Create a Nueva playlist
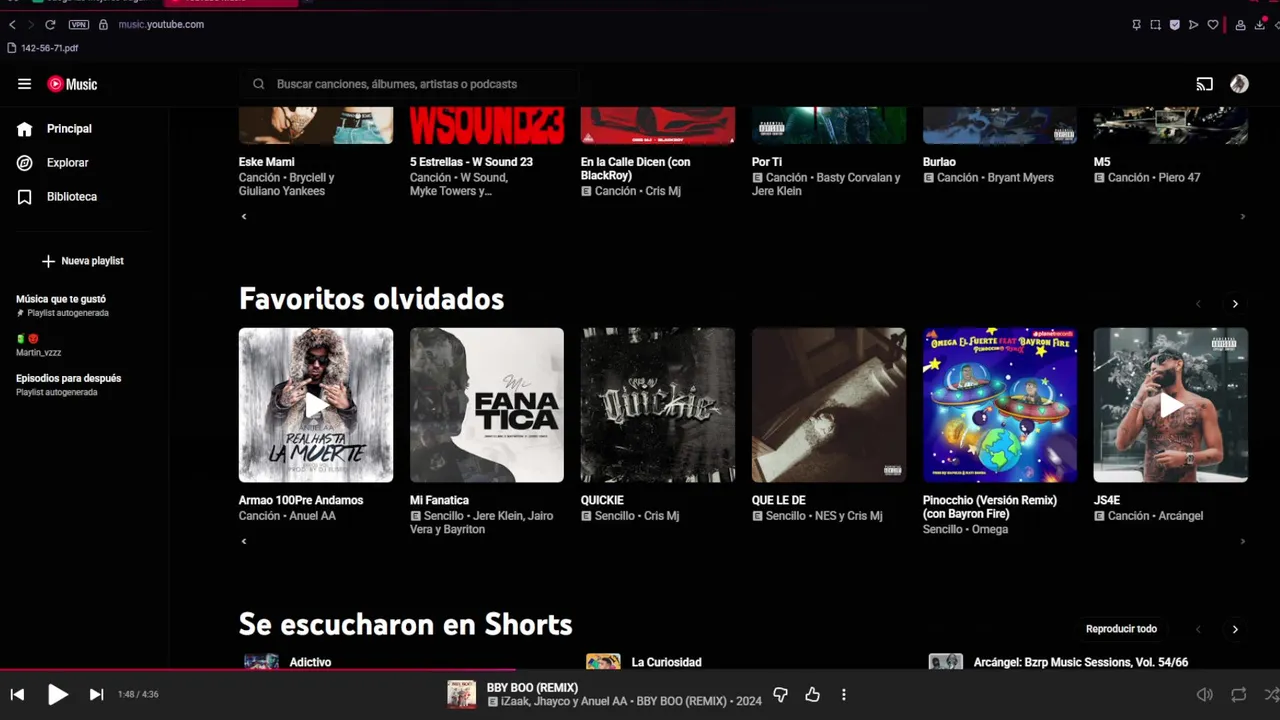Image resolution: width=1280 pixels, height=720 pixels. tap(82, 261)
